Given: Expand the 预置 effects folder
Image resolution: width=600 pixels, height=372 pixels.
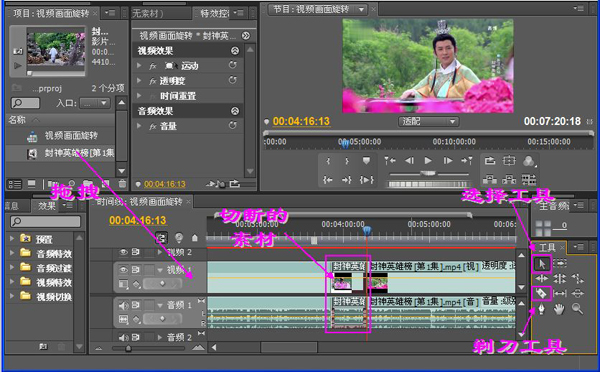Looking at the screenshot, I should [x=12, y=238].
